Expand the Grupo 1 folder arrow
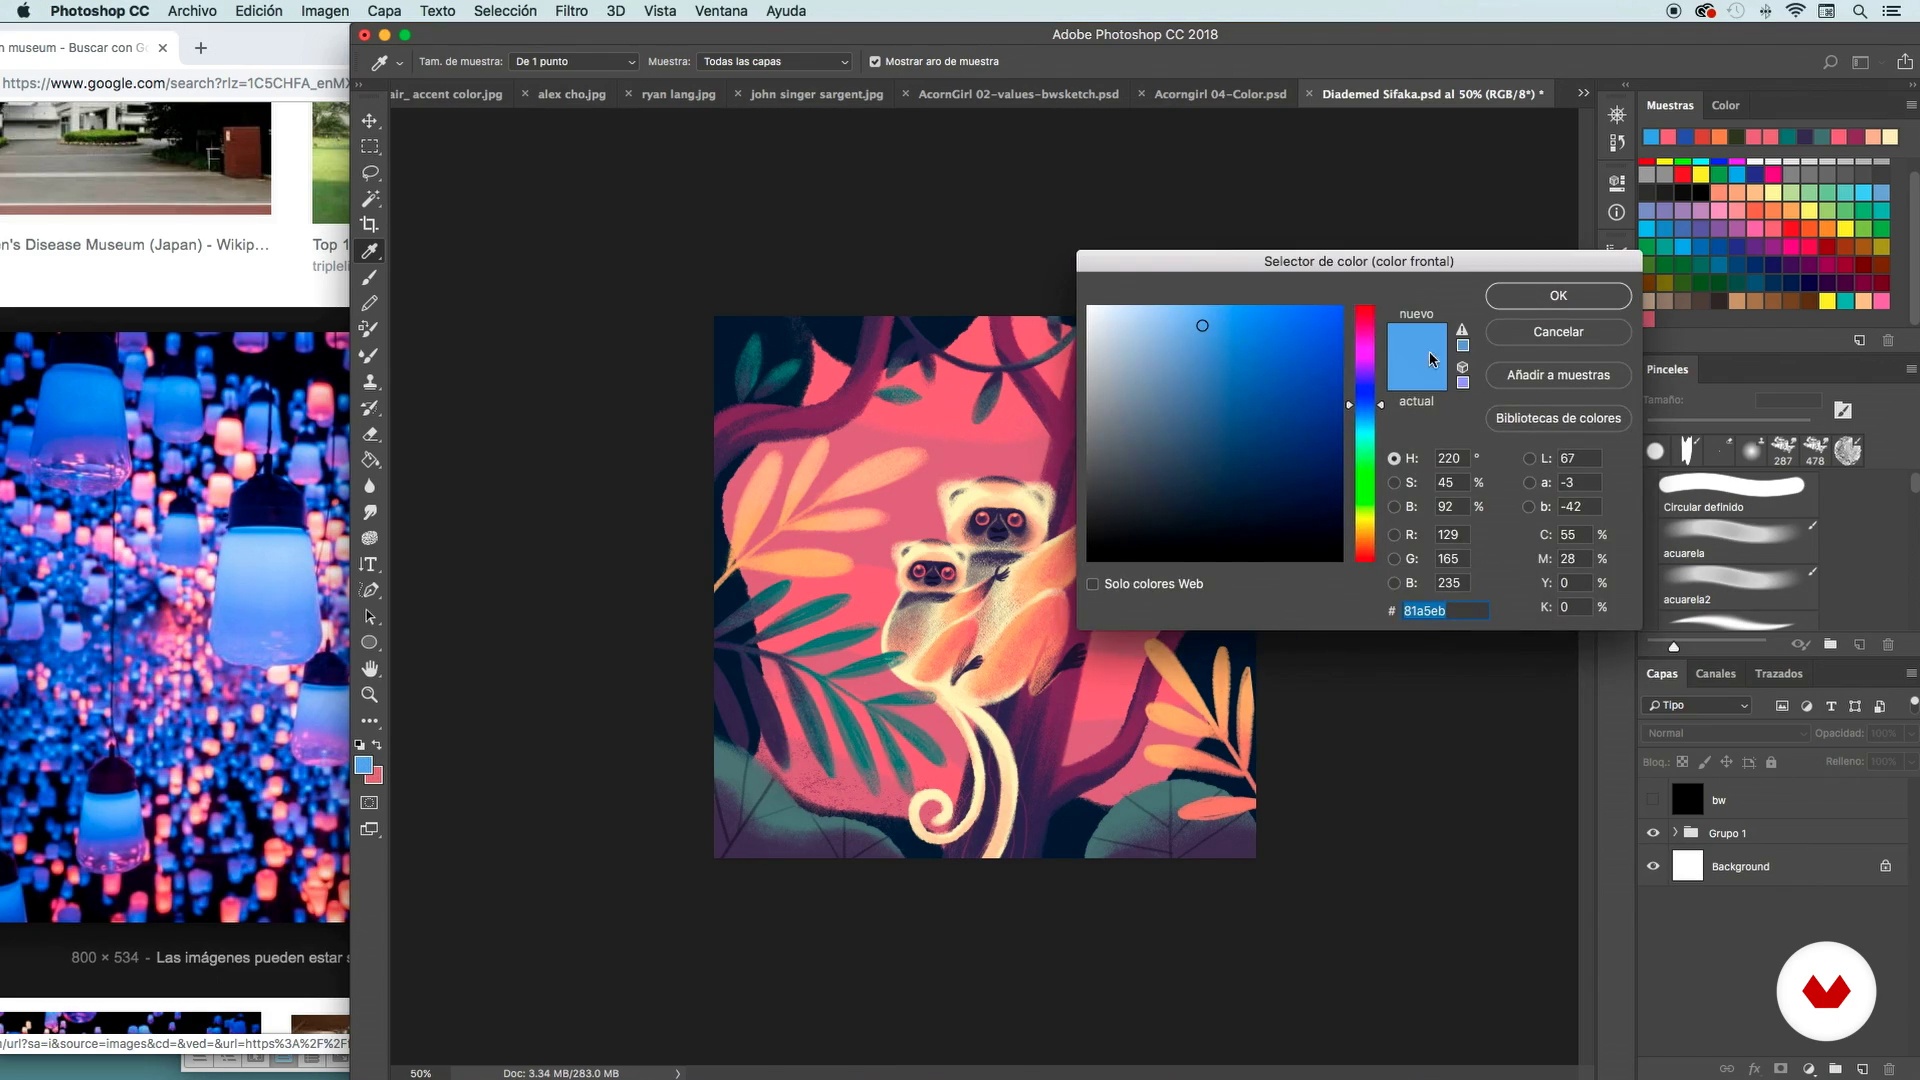1920x1080 pixels. [1675, 833]
